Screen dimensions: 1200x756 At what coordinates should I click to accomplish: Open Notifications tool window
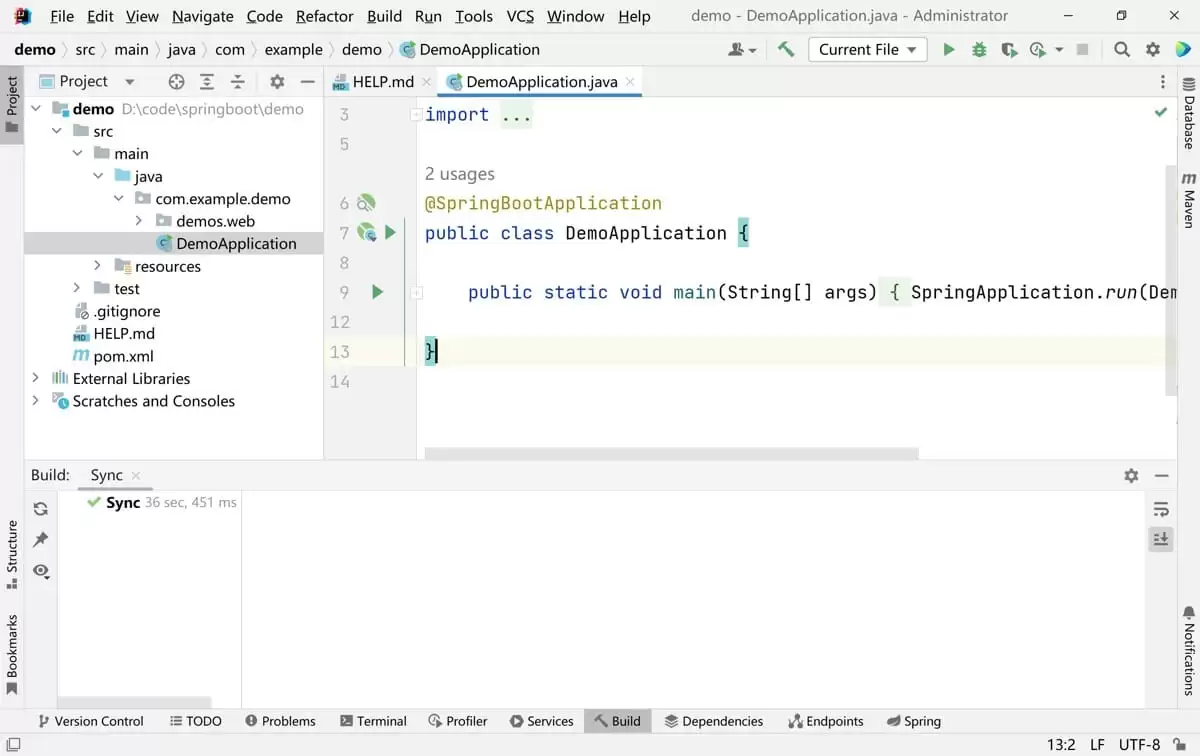coord(1189,650)
